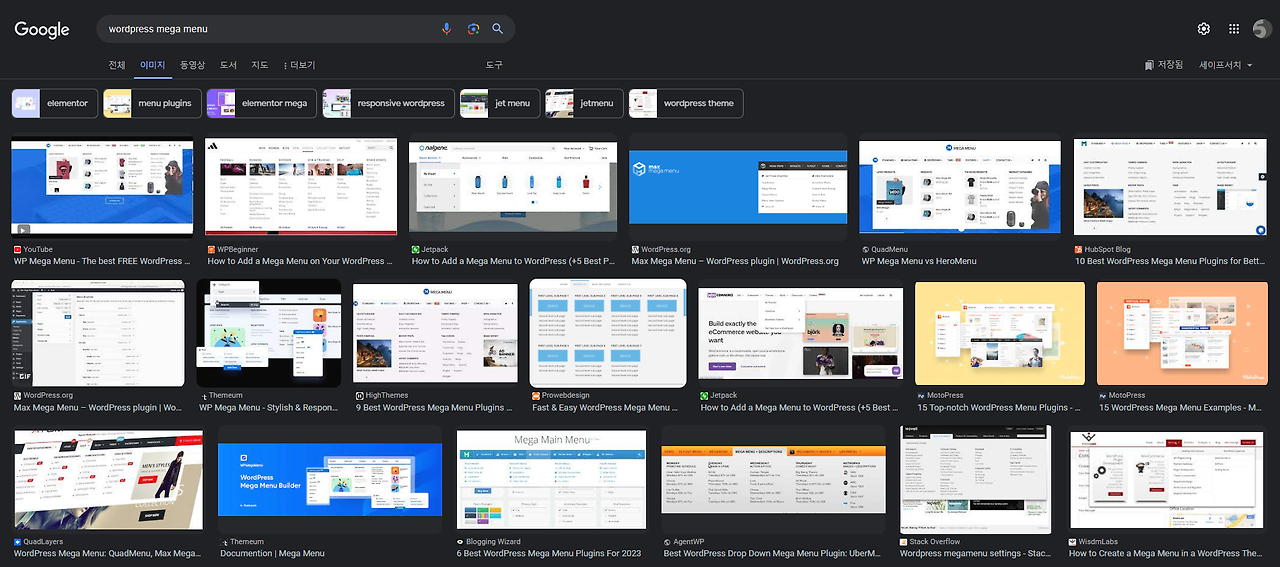This screenshot has height=567, width=1280.
Task: Click the HubSpot Blog source label
Action: tap(1108, 249)
